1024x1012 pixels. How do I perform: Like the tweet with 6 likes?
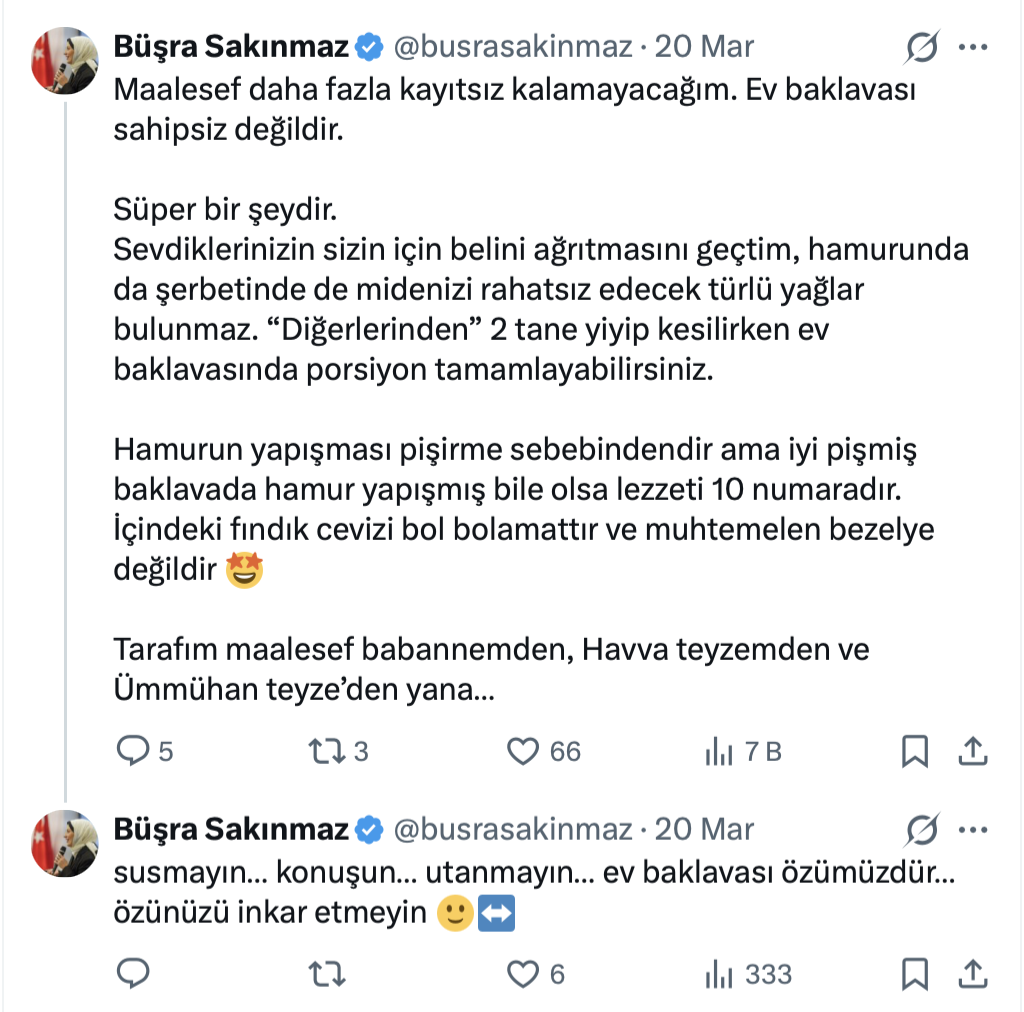click(x=524, y=973)
